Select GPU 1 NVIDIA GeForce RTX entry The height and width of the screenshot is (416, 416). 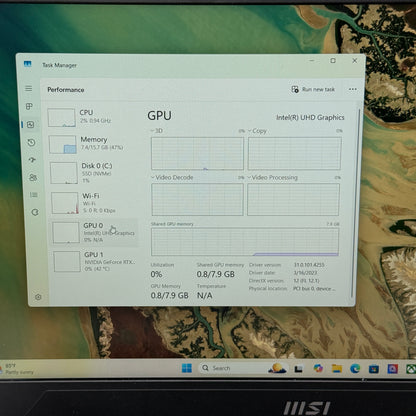pyautogui.click(x=95, y=261)
